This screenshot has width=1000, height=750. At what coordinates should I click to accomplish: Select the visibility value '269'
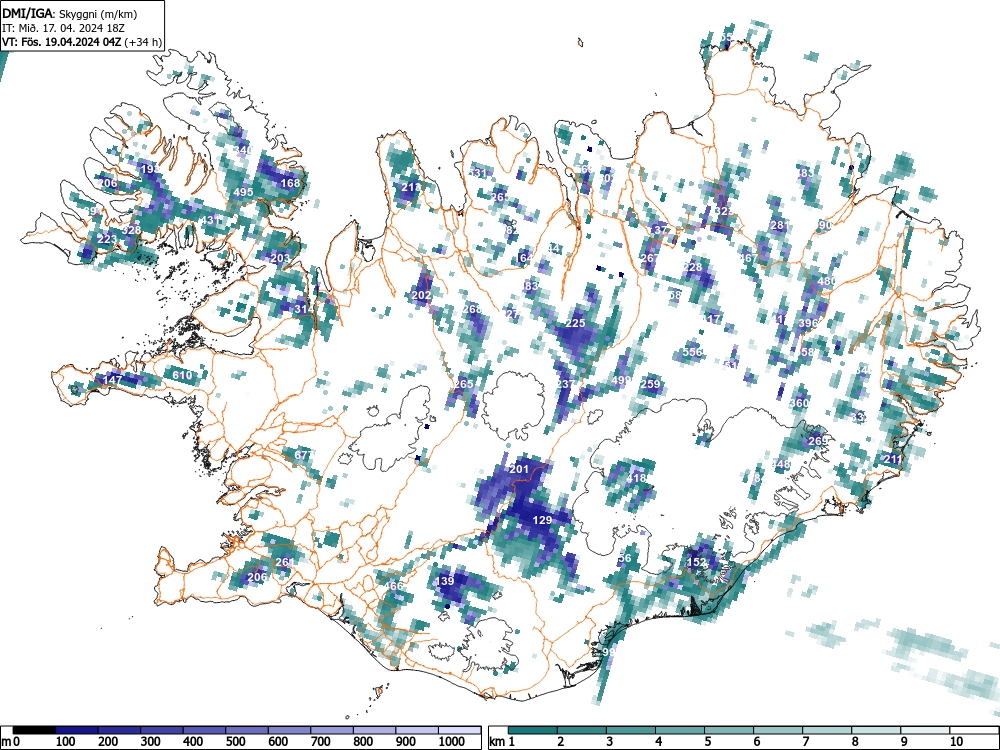click(x=818, y=441)
